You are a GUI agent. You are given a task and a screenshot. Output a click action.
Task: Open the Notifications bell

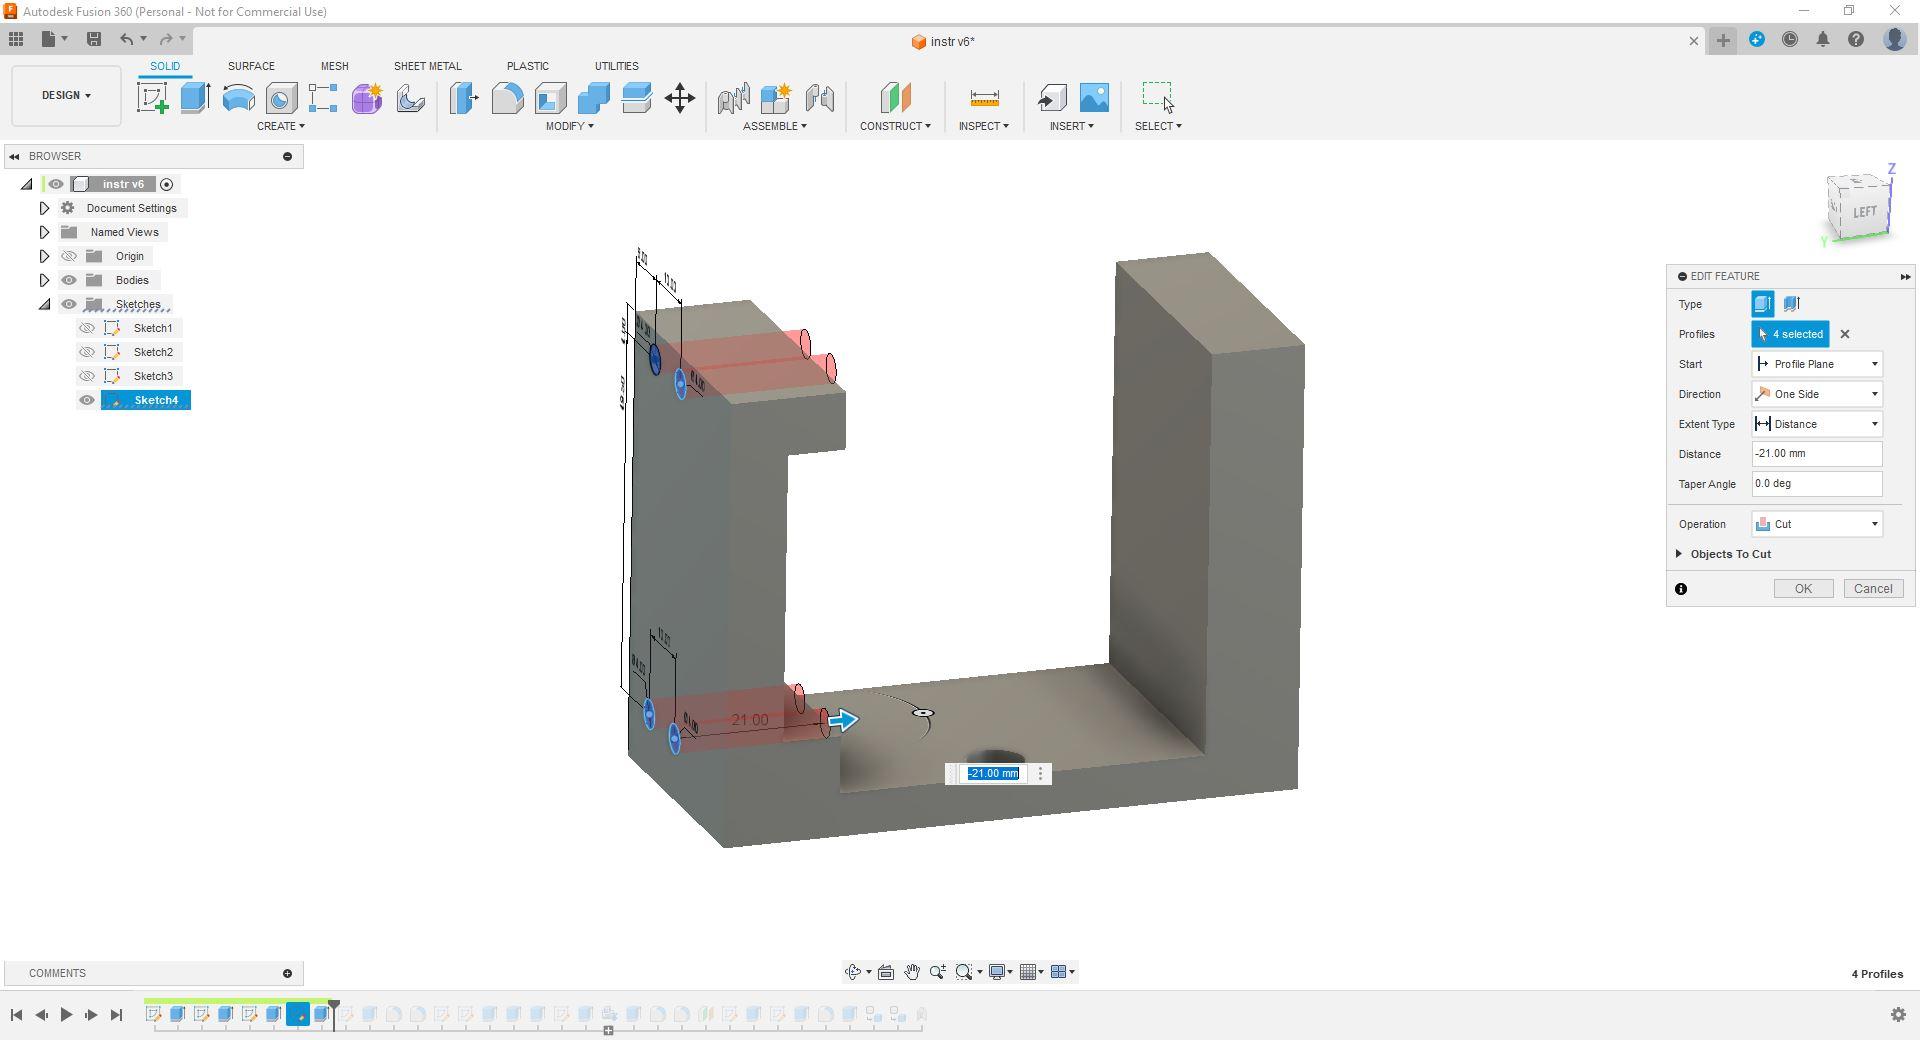(x=1823, y=40)
